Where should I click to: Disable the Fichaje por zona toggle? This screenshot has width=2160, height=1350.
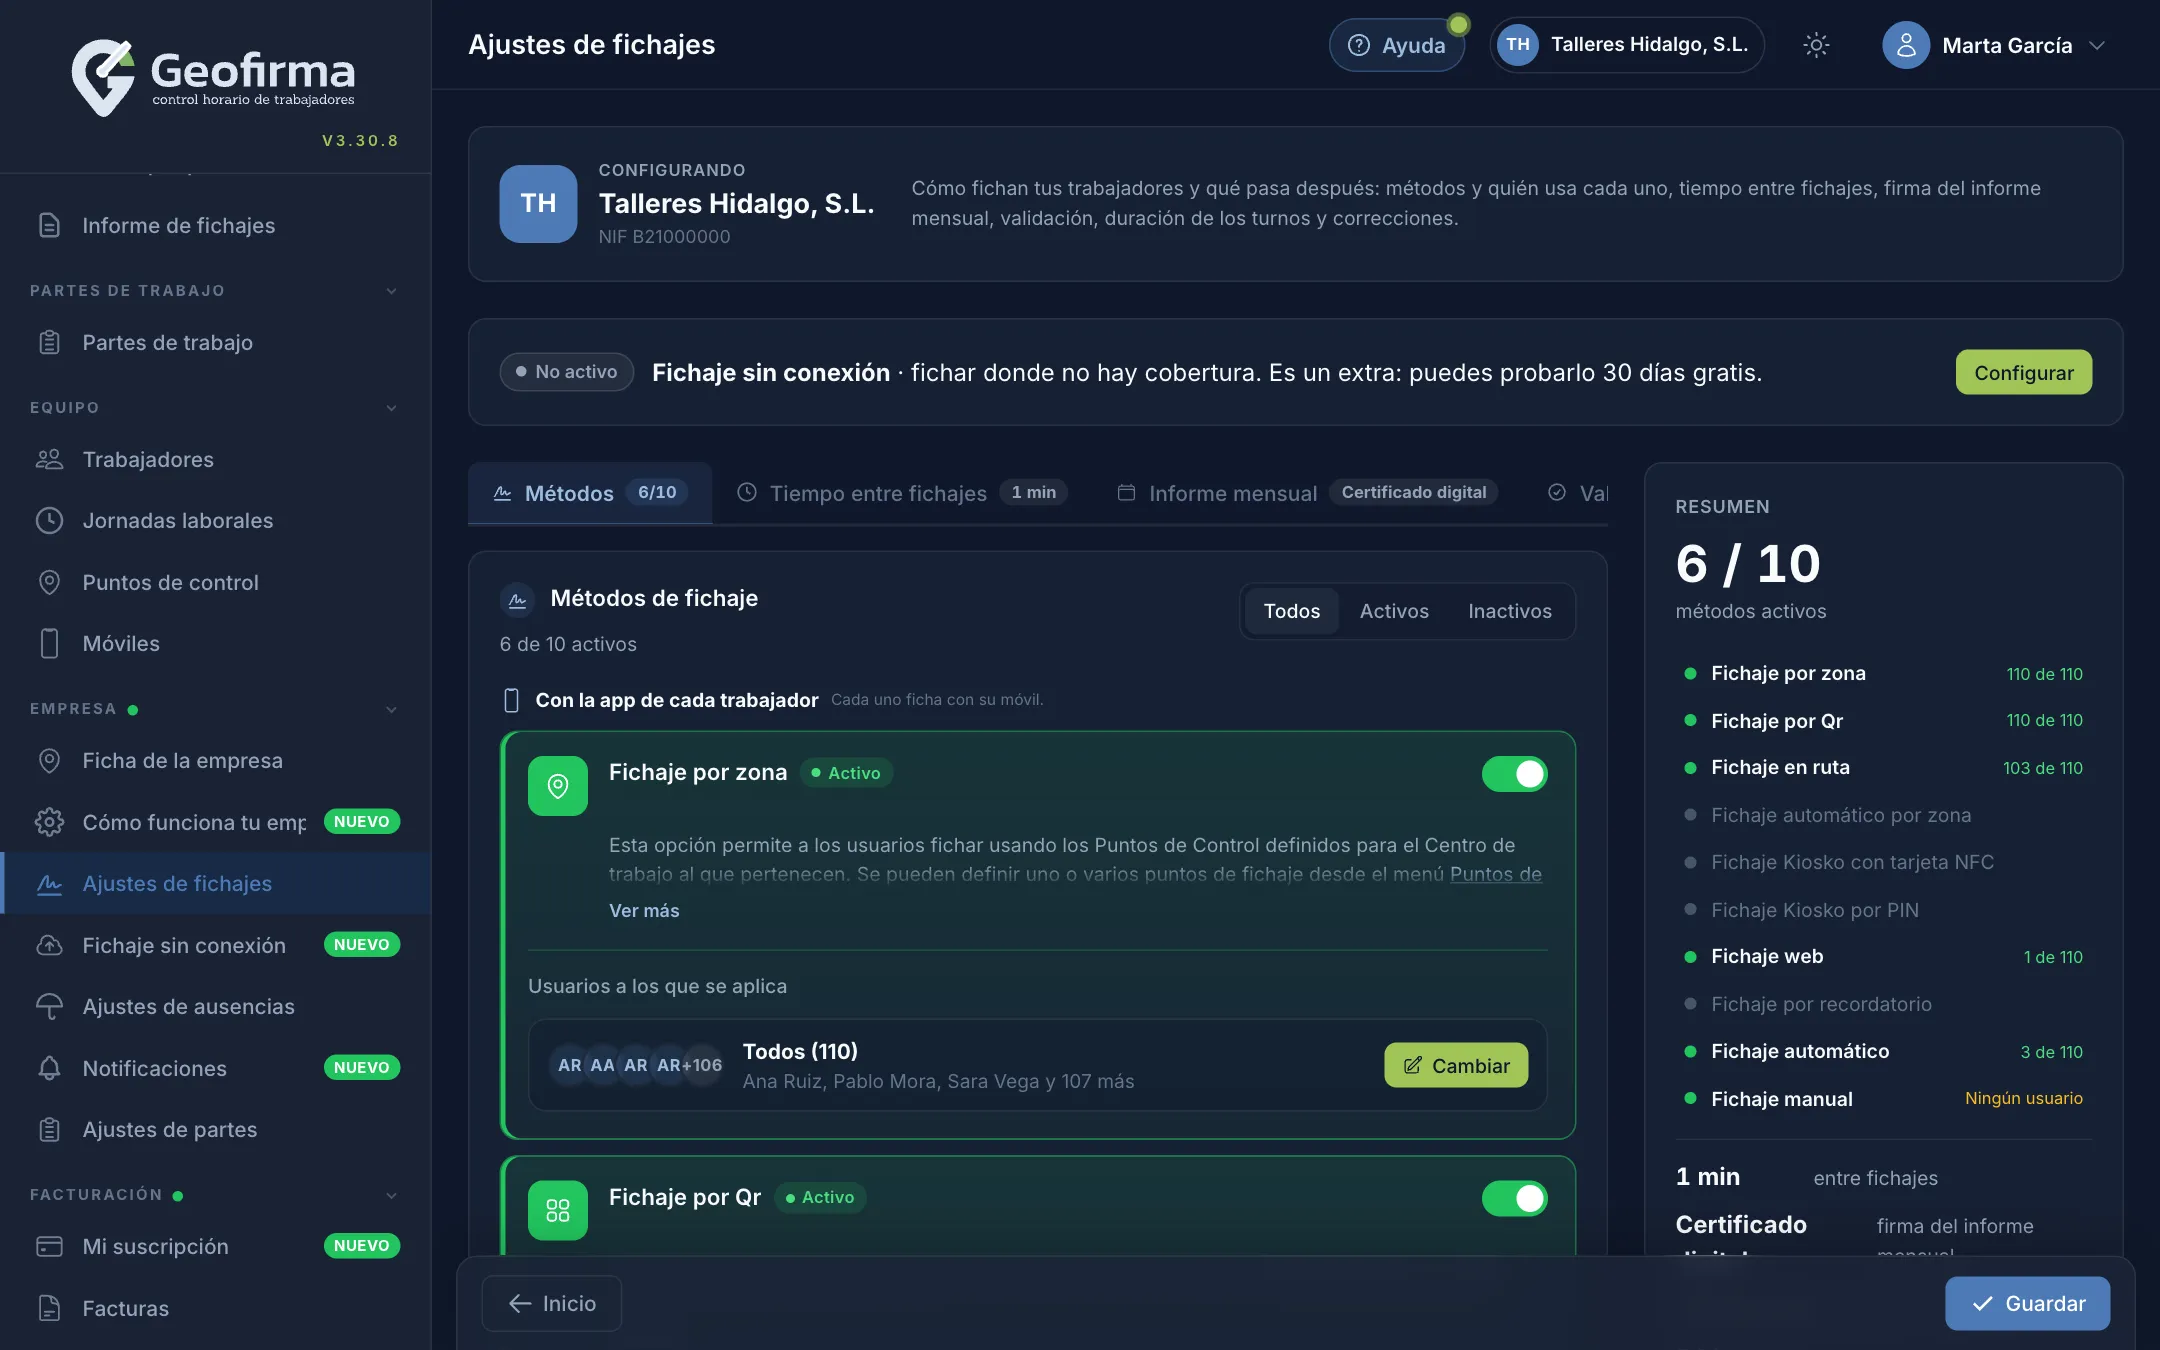1515,774
